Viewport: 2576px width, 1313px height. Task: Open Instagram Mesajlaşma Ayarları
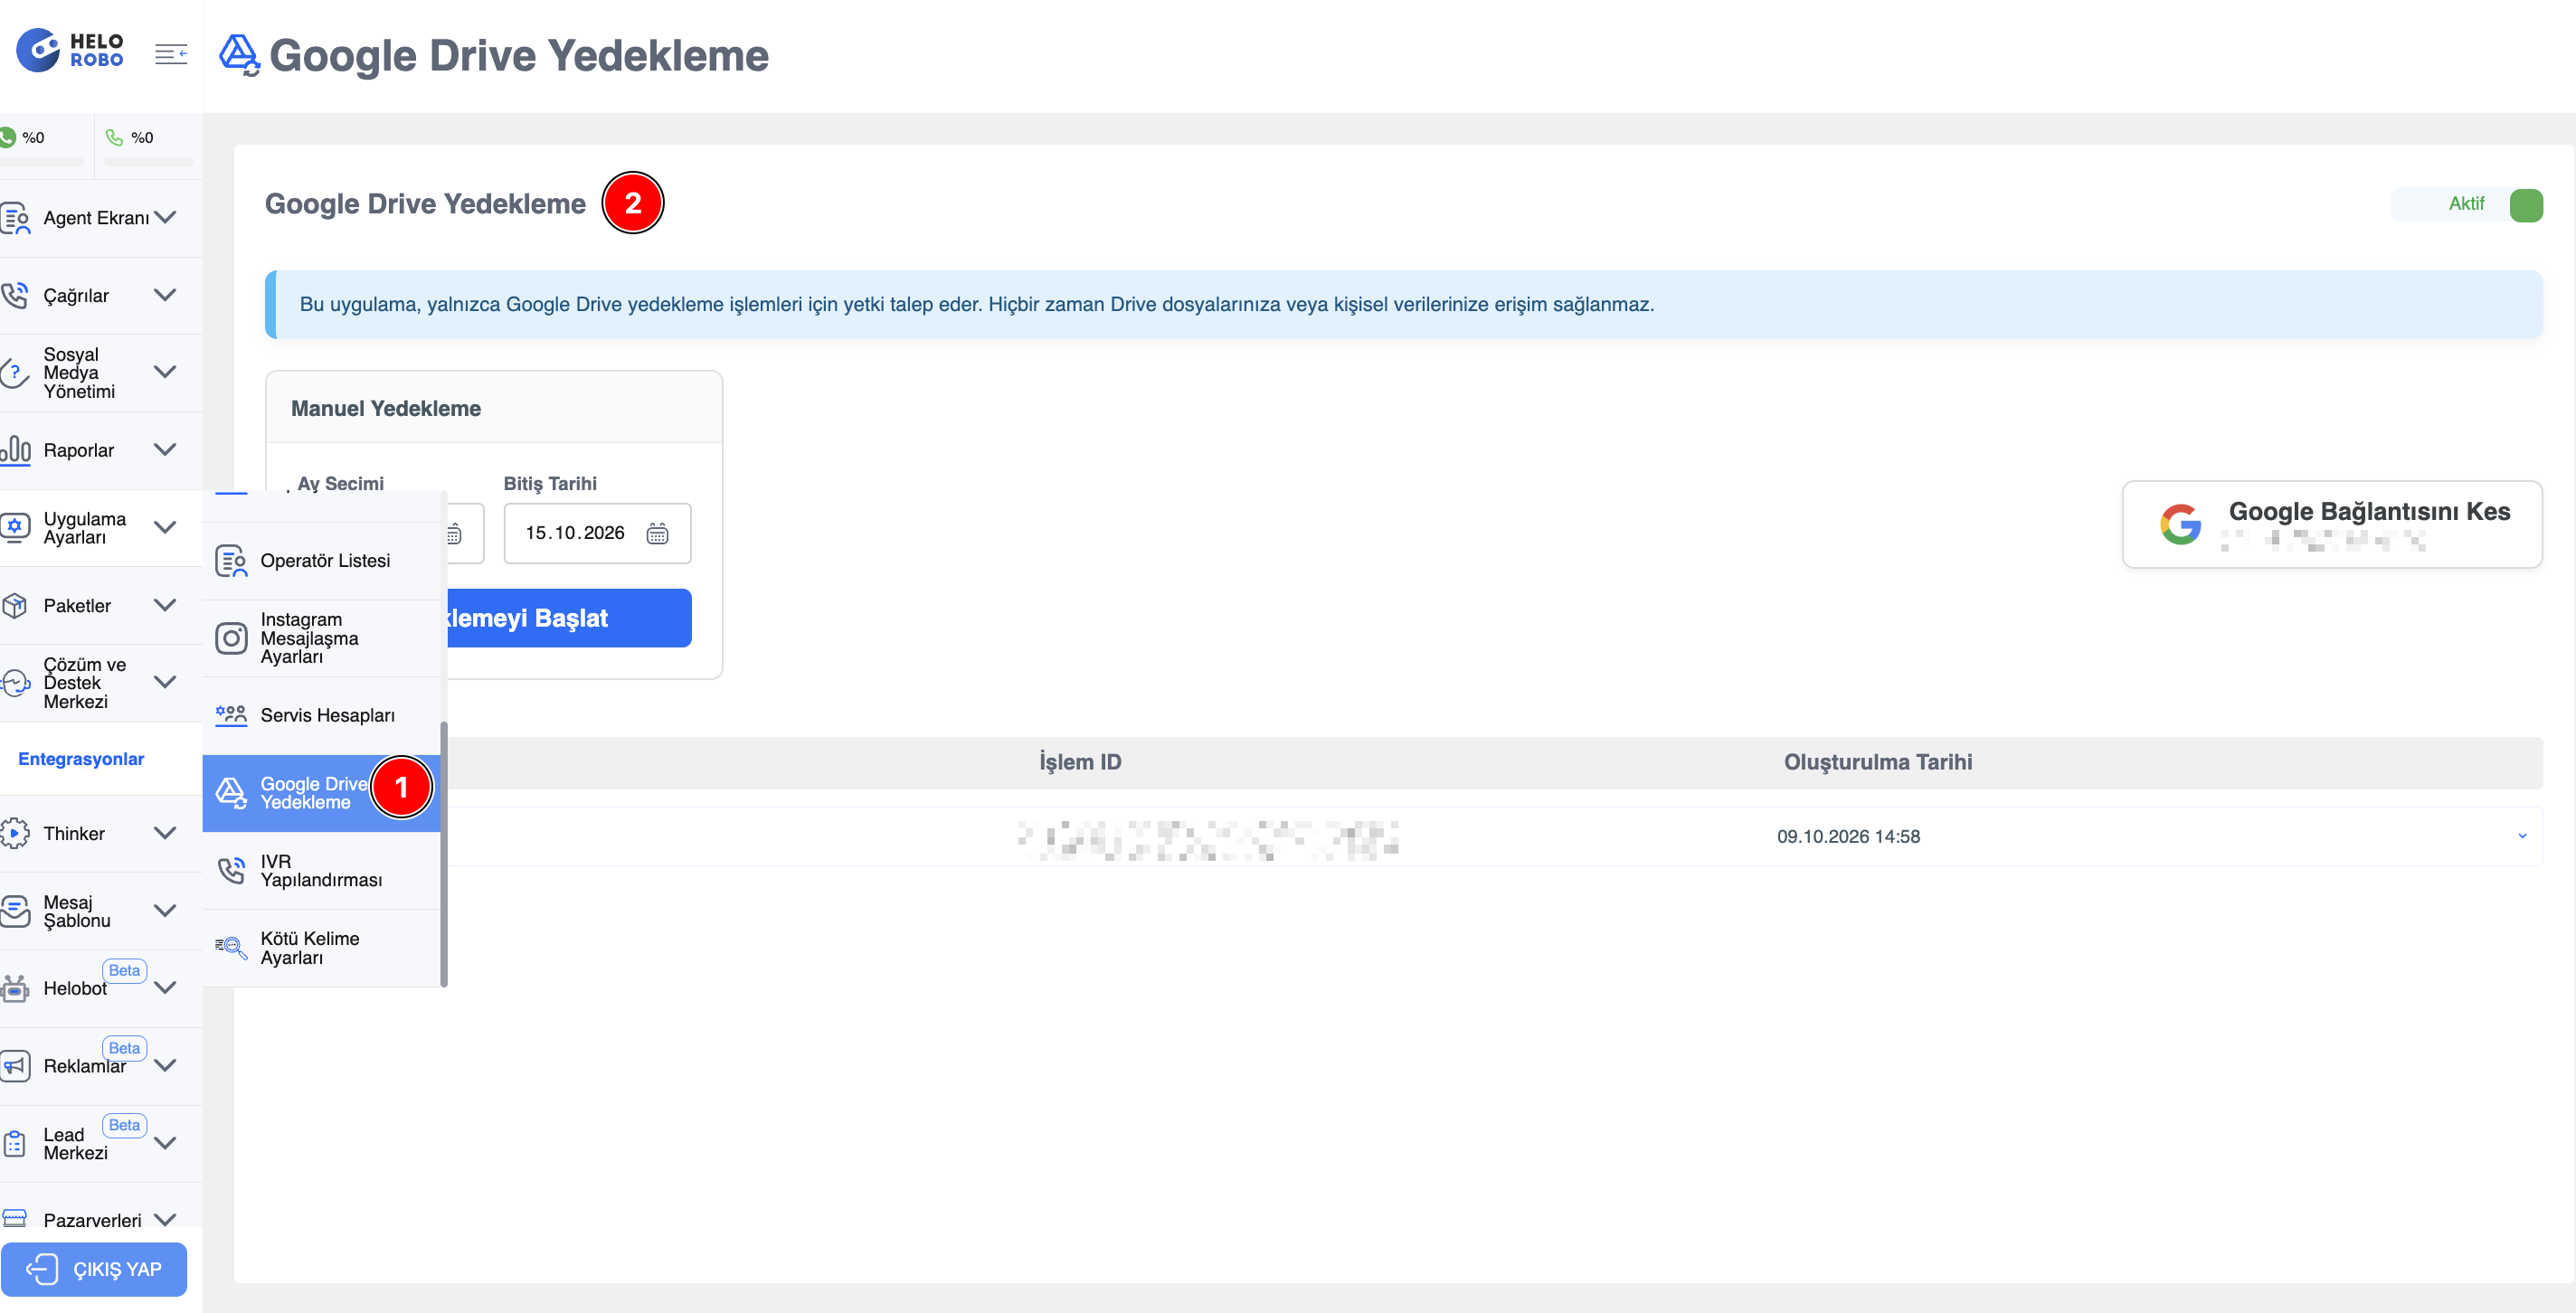click(322, 638)
